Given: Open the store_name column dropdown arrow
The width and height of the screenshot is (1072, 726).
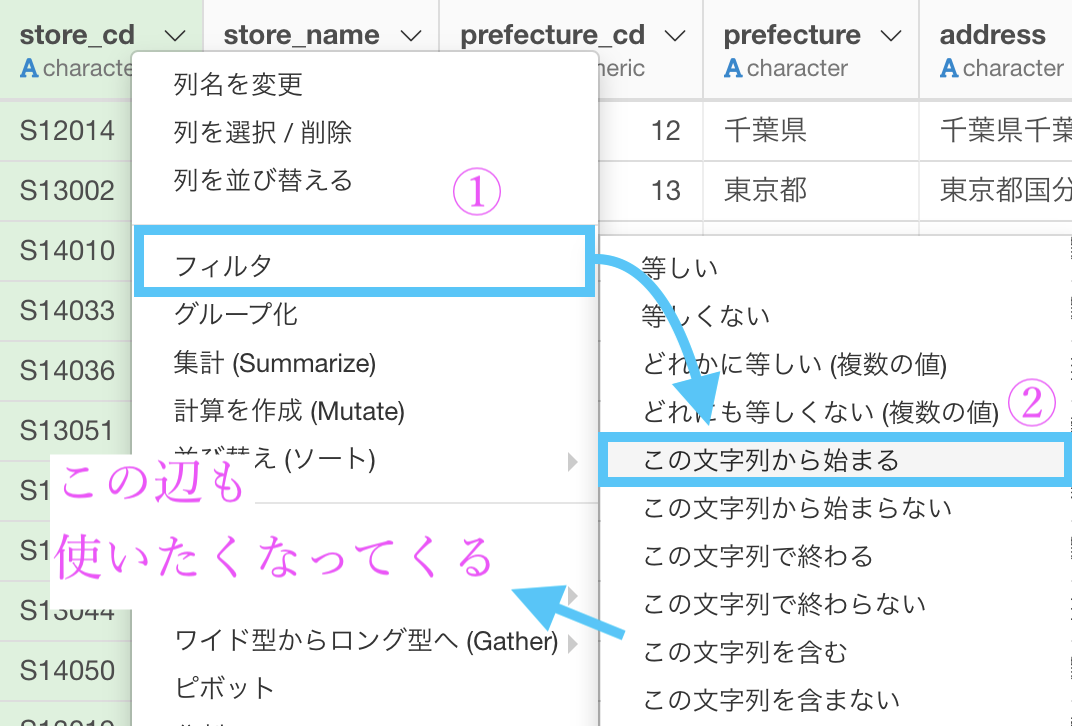Looking at the screenshot, I should pyautogui.click(x=410, y=36).
